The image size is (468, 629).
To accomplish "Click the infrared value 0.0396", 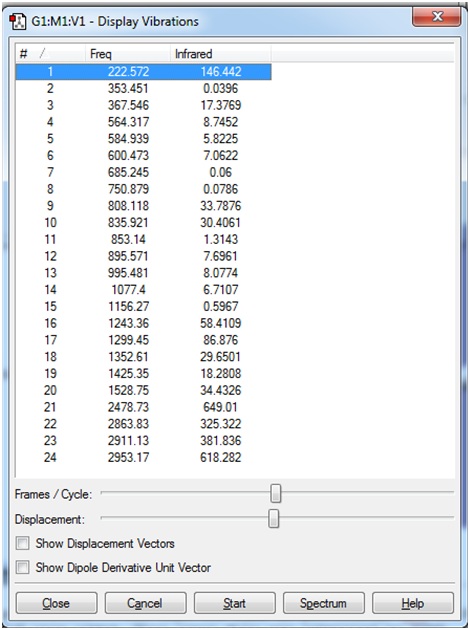I will click(221, 88).
